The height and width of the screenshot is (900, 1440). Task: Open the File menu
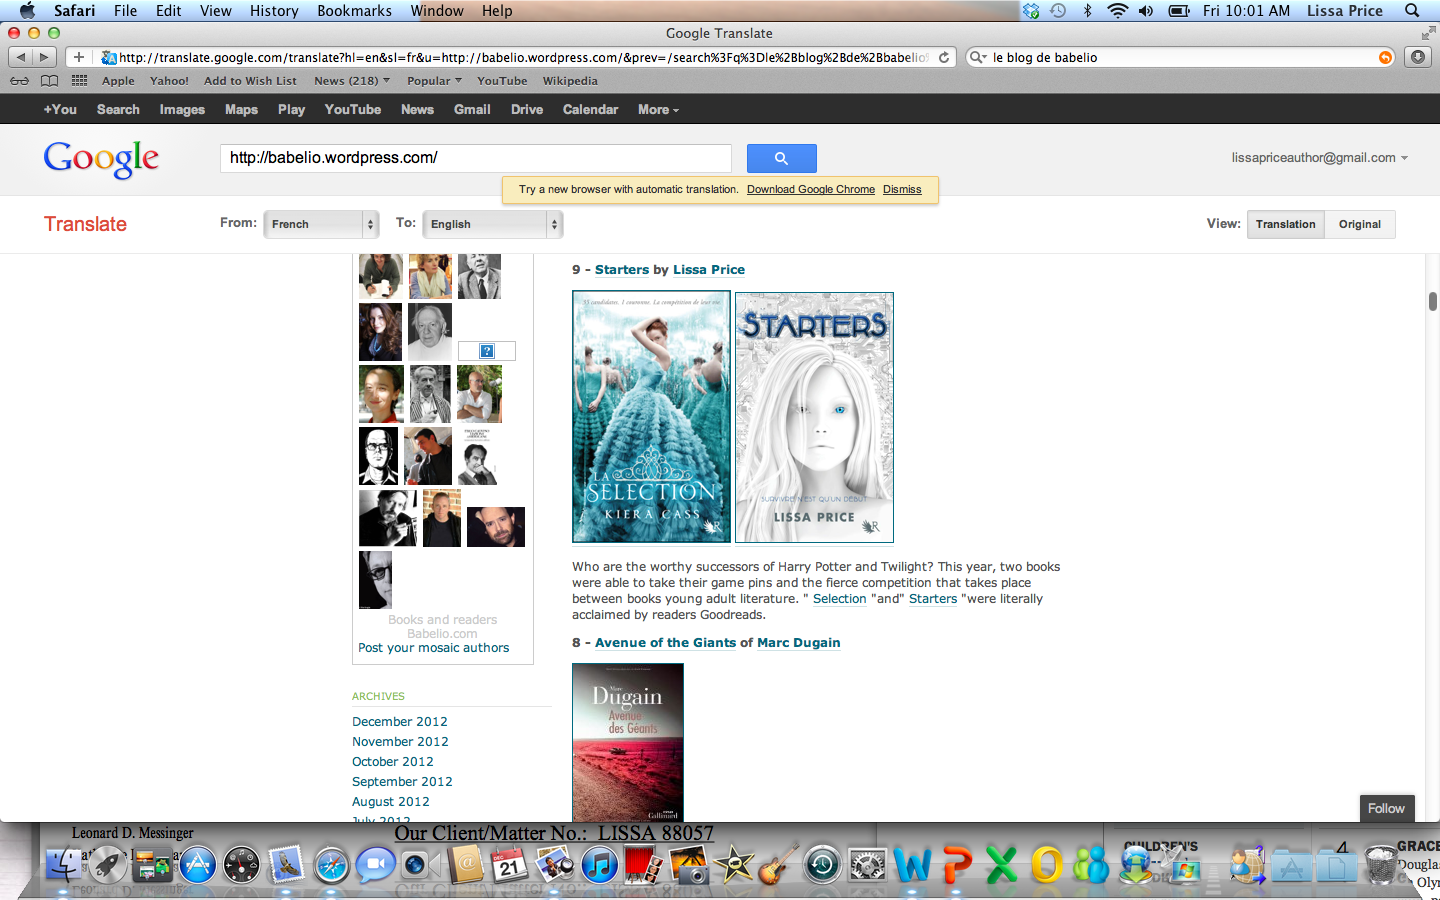[x=126, y=11]
